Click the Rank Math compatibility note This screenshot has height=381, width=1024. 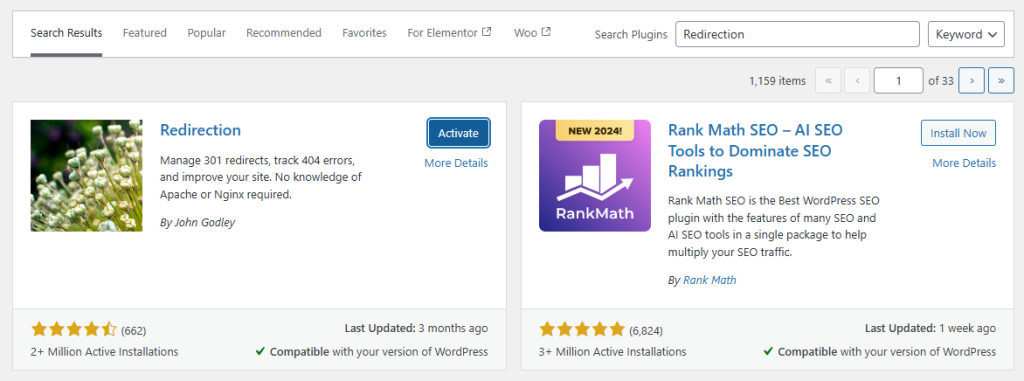coord(880,352)
